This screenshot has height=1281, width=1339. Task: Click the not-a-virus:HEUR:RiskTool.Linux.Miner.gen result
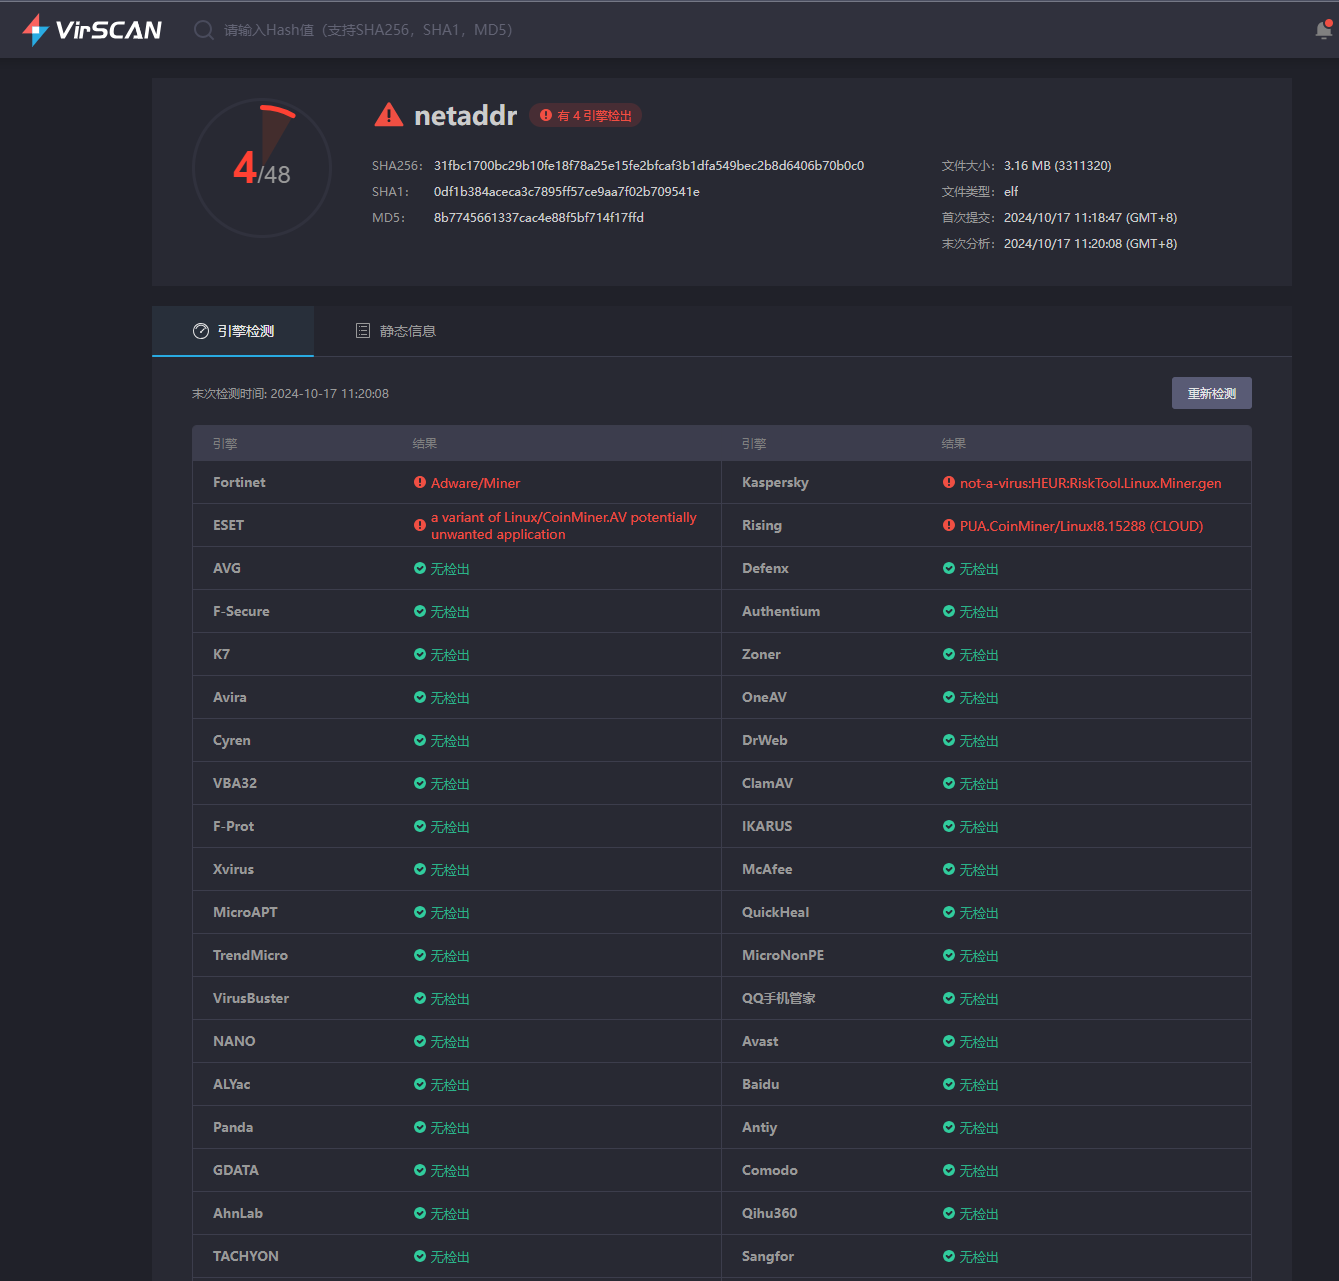tap(1091, 483)
